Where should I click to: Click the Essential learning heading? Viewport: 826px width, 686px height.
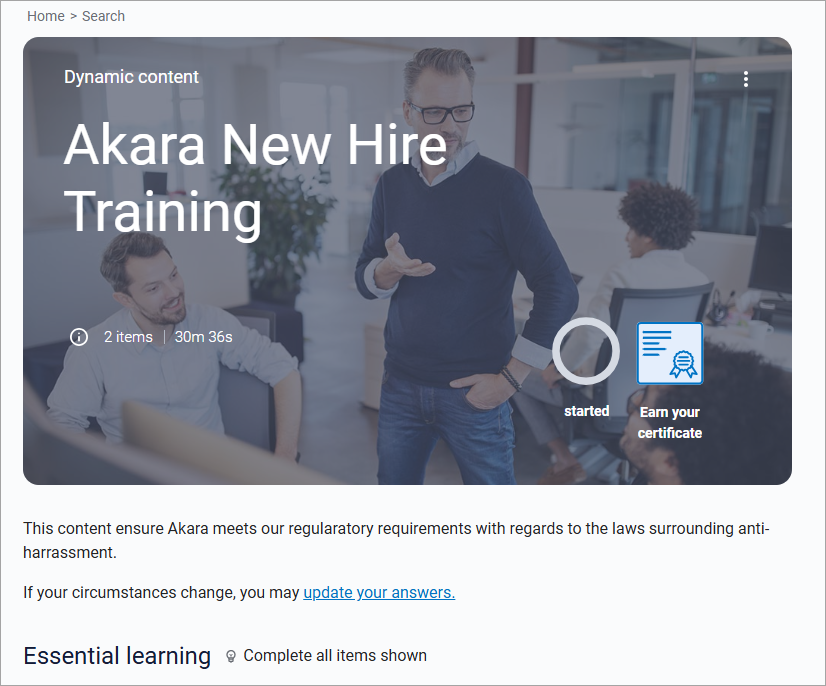[117, 656]
